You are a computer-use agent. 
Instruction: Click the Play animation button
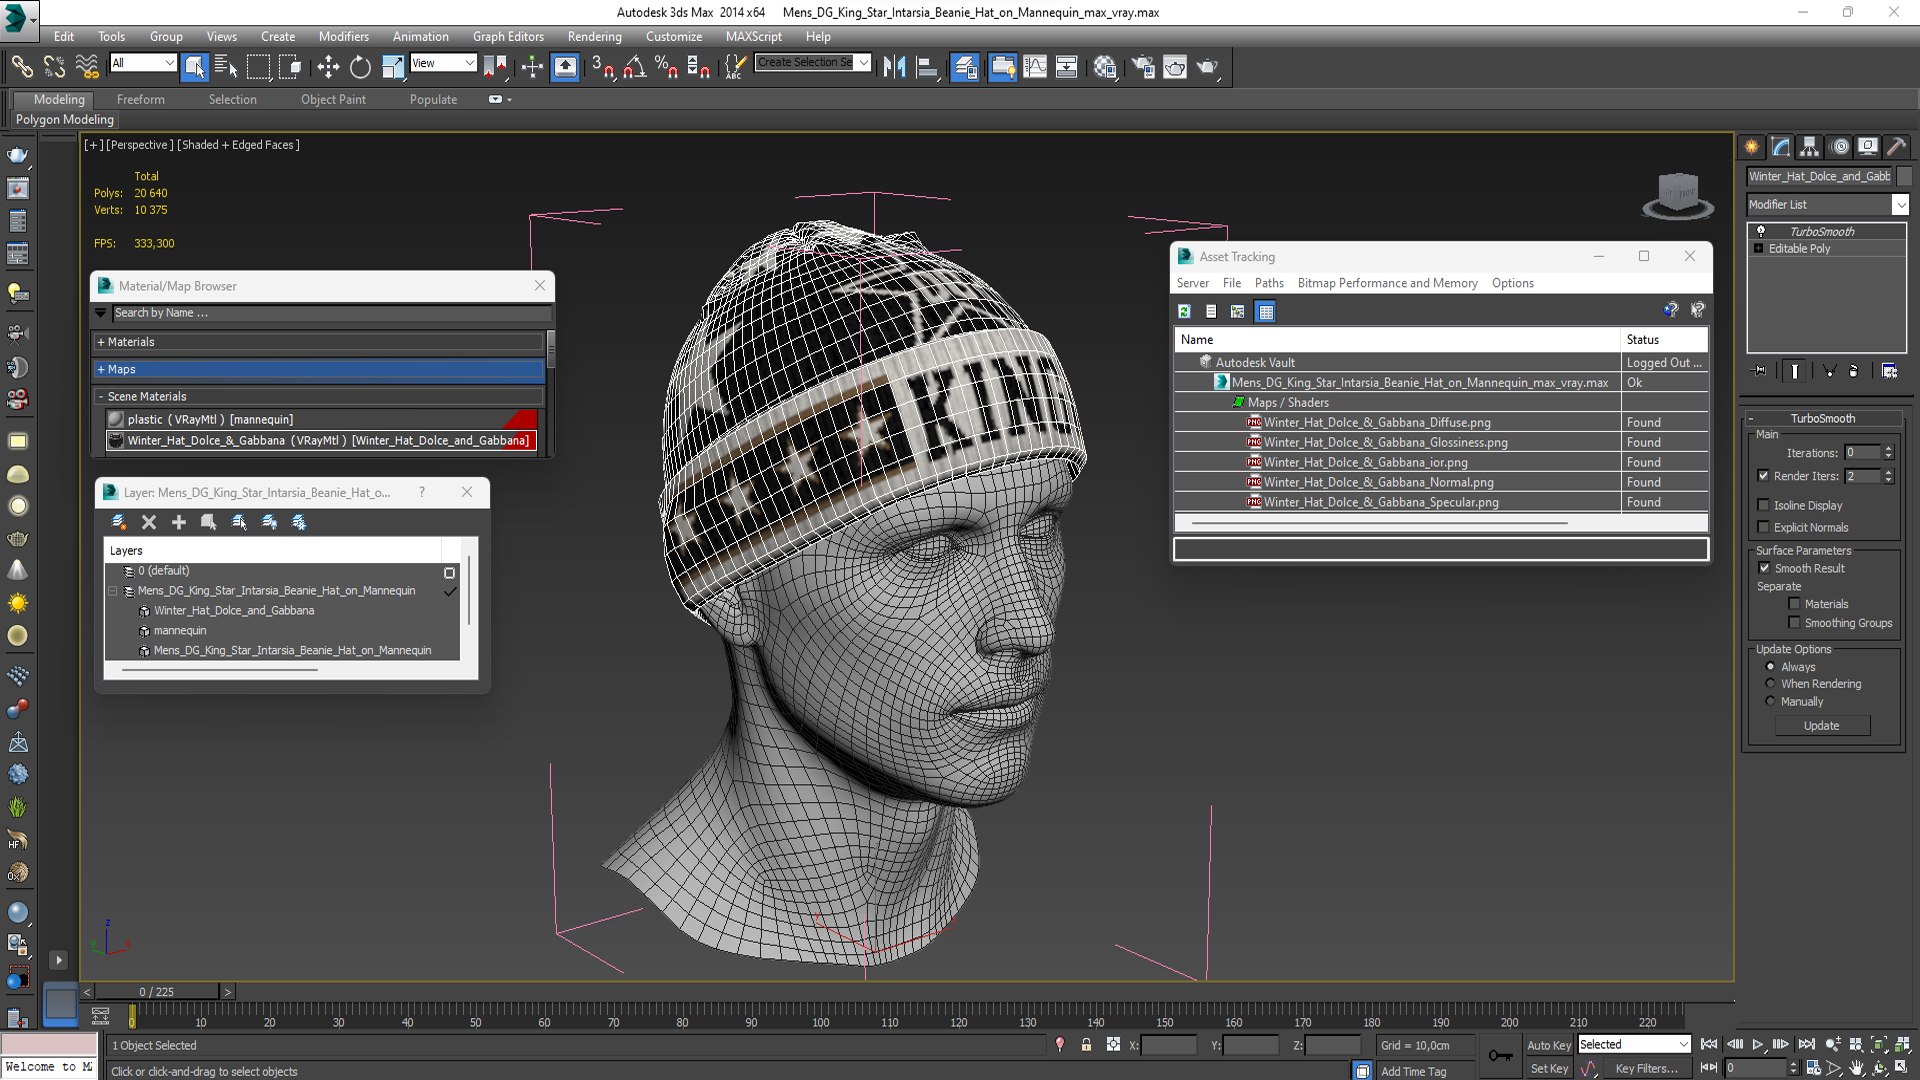pyautogui.click(x=1757, y=1044)
